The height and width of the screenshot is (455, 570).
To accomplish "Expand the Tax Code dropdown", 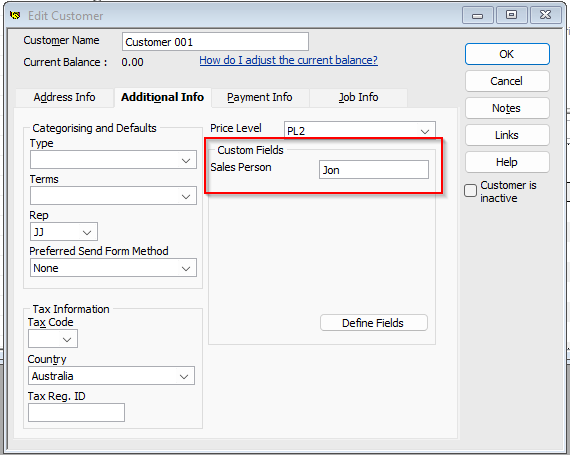I will [53, 339].
